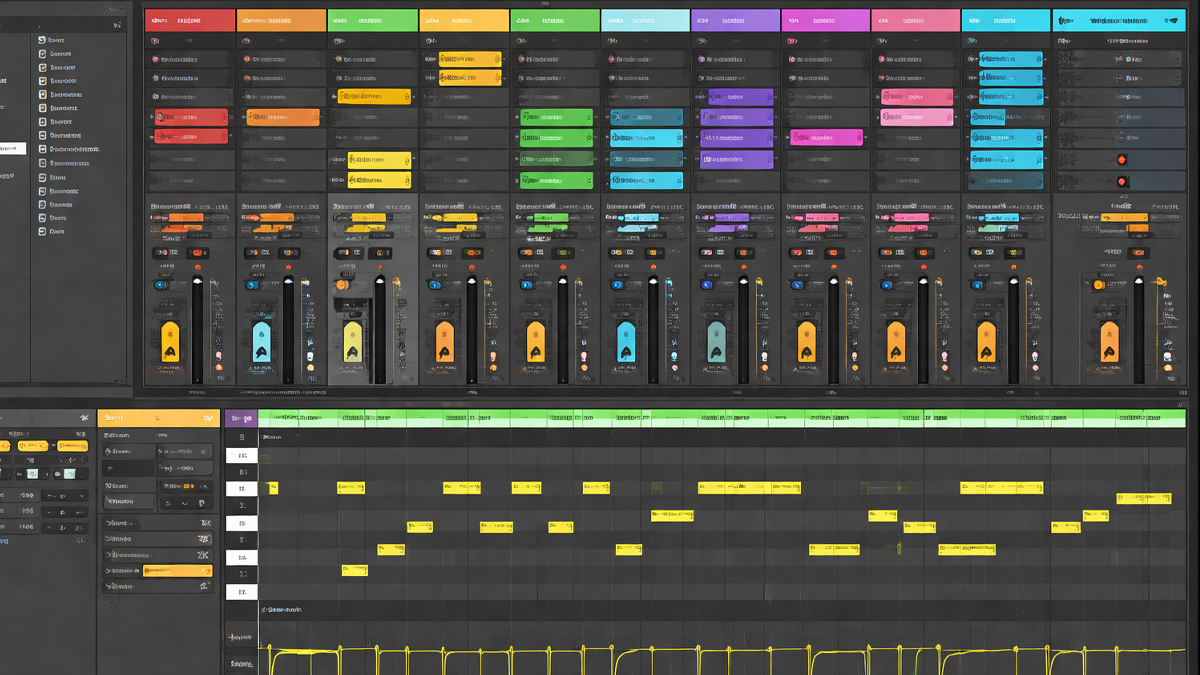Viewport: 1200px width, 675px height.
Task: Click the orange pan knob on the green track
Action: 341,285
